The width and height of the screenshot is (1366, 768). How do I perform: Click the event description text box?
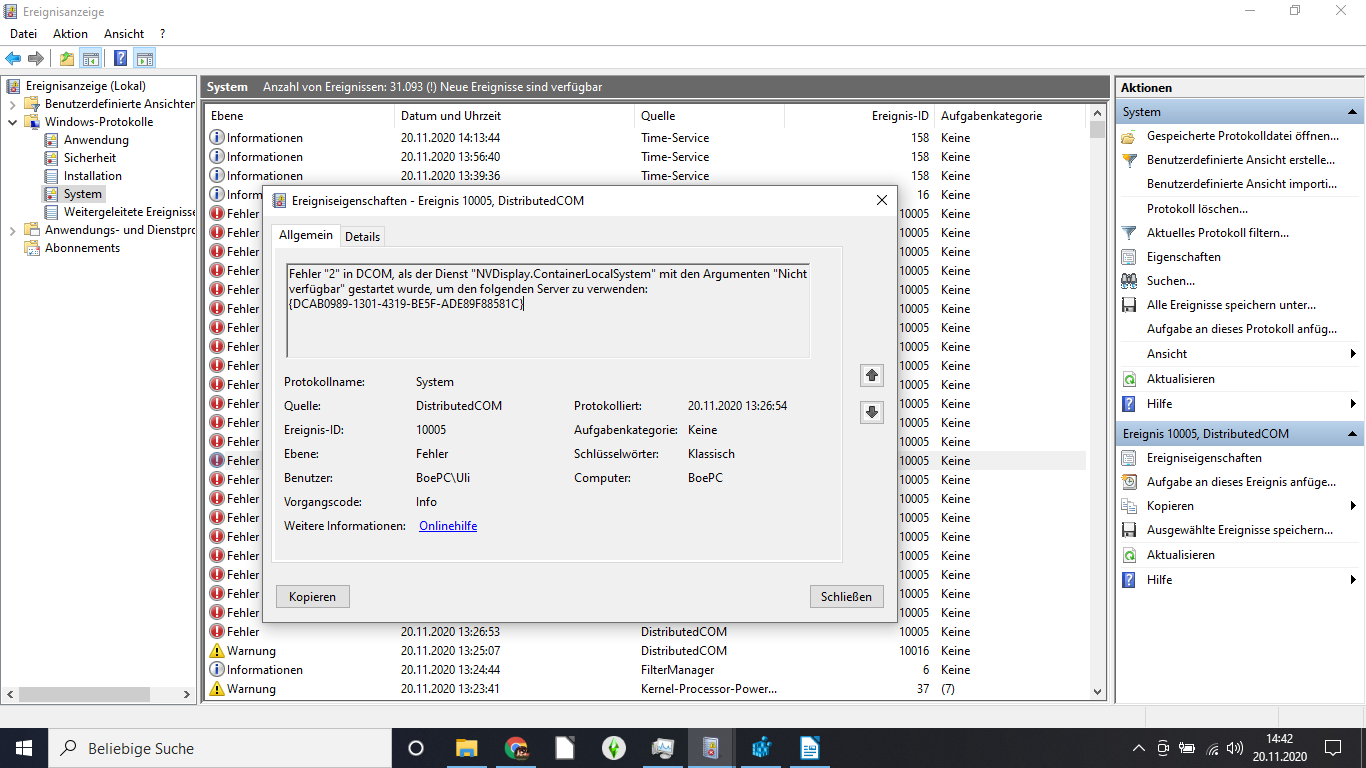click(548, 311)
